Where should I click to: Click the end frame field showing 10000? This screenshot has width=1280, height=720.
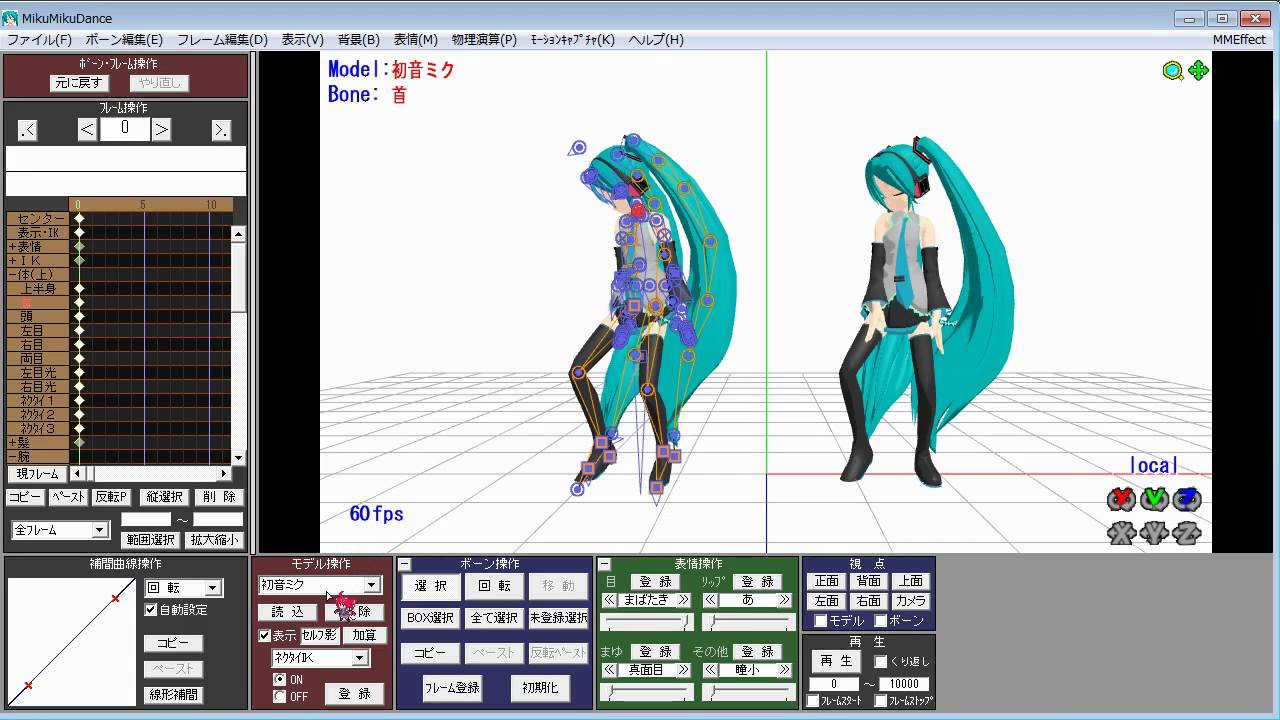coord(903,685)
